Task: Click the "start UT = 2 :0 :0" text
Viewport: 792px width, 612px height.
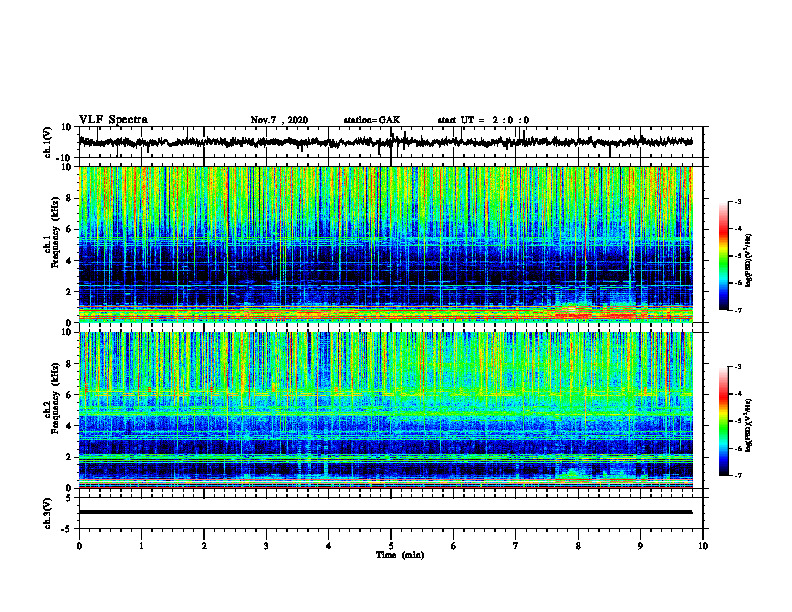Action: (483, 120)
